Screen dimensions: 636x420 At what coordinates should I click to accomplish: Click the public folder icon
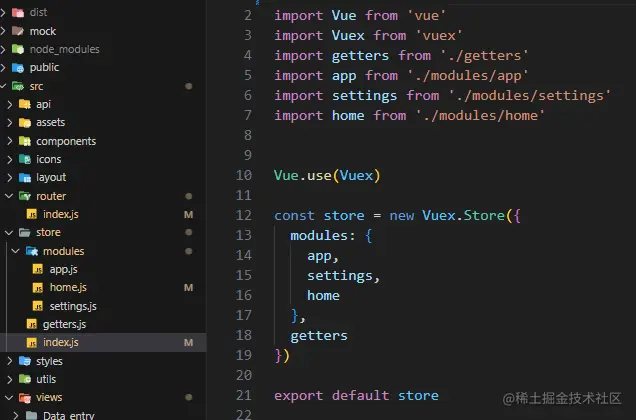pyautogui.click(x=18, y=67)
